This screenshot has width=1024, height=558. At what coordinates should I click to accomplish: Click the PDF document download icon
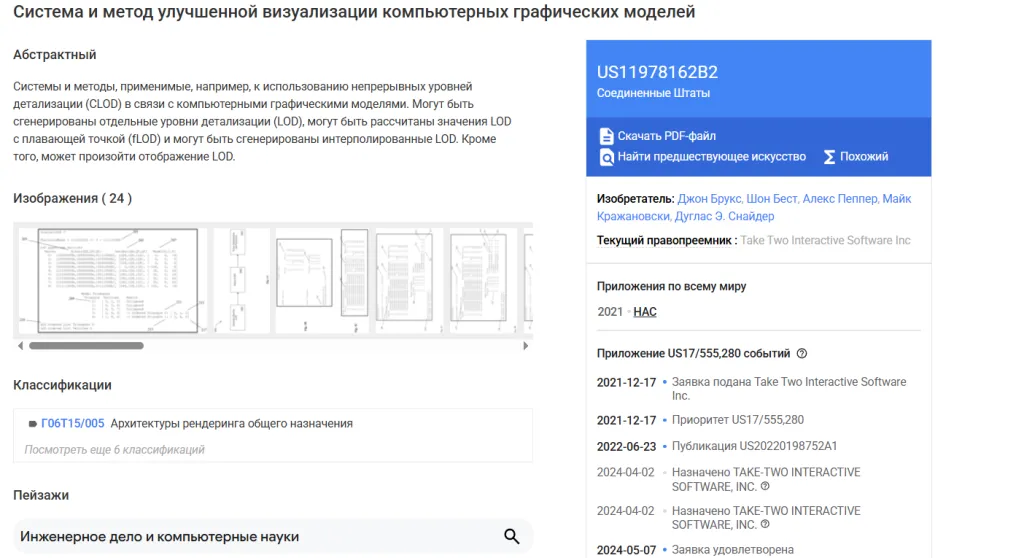tap(606, 136)
